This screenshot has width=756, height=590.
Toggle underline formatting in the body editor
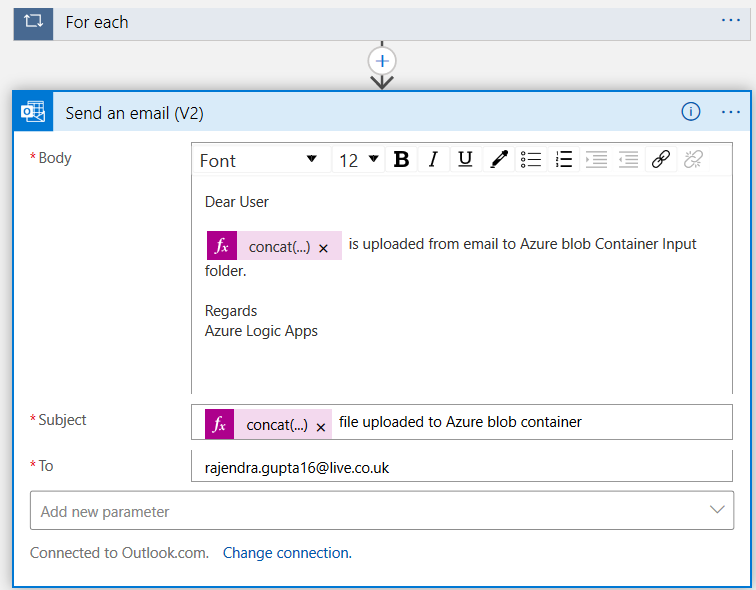tap(465, 160)
